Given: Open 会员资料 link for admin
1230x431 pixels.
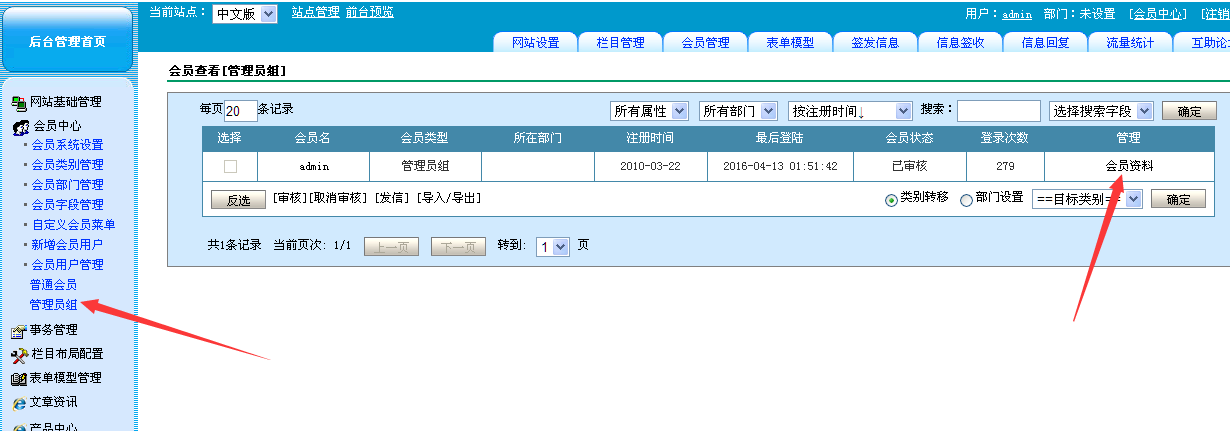Looking at the screenshot, I should [1128, 166].
